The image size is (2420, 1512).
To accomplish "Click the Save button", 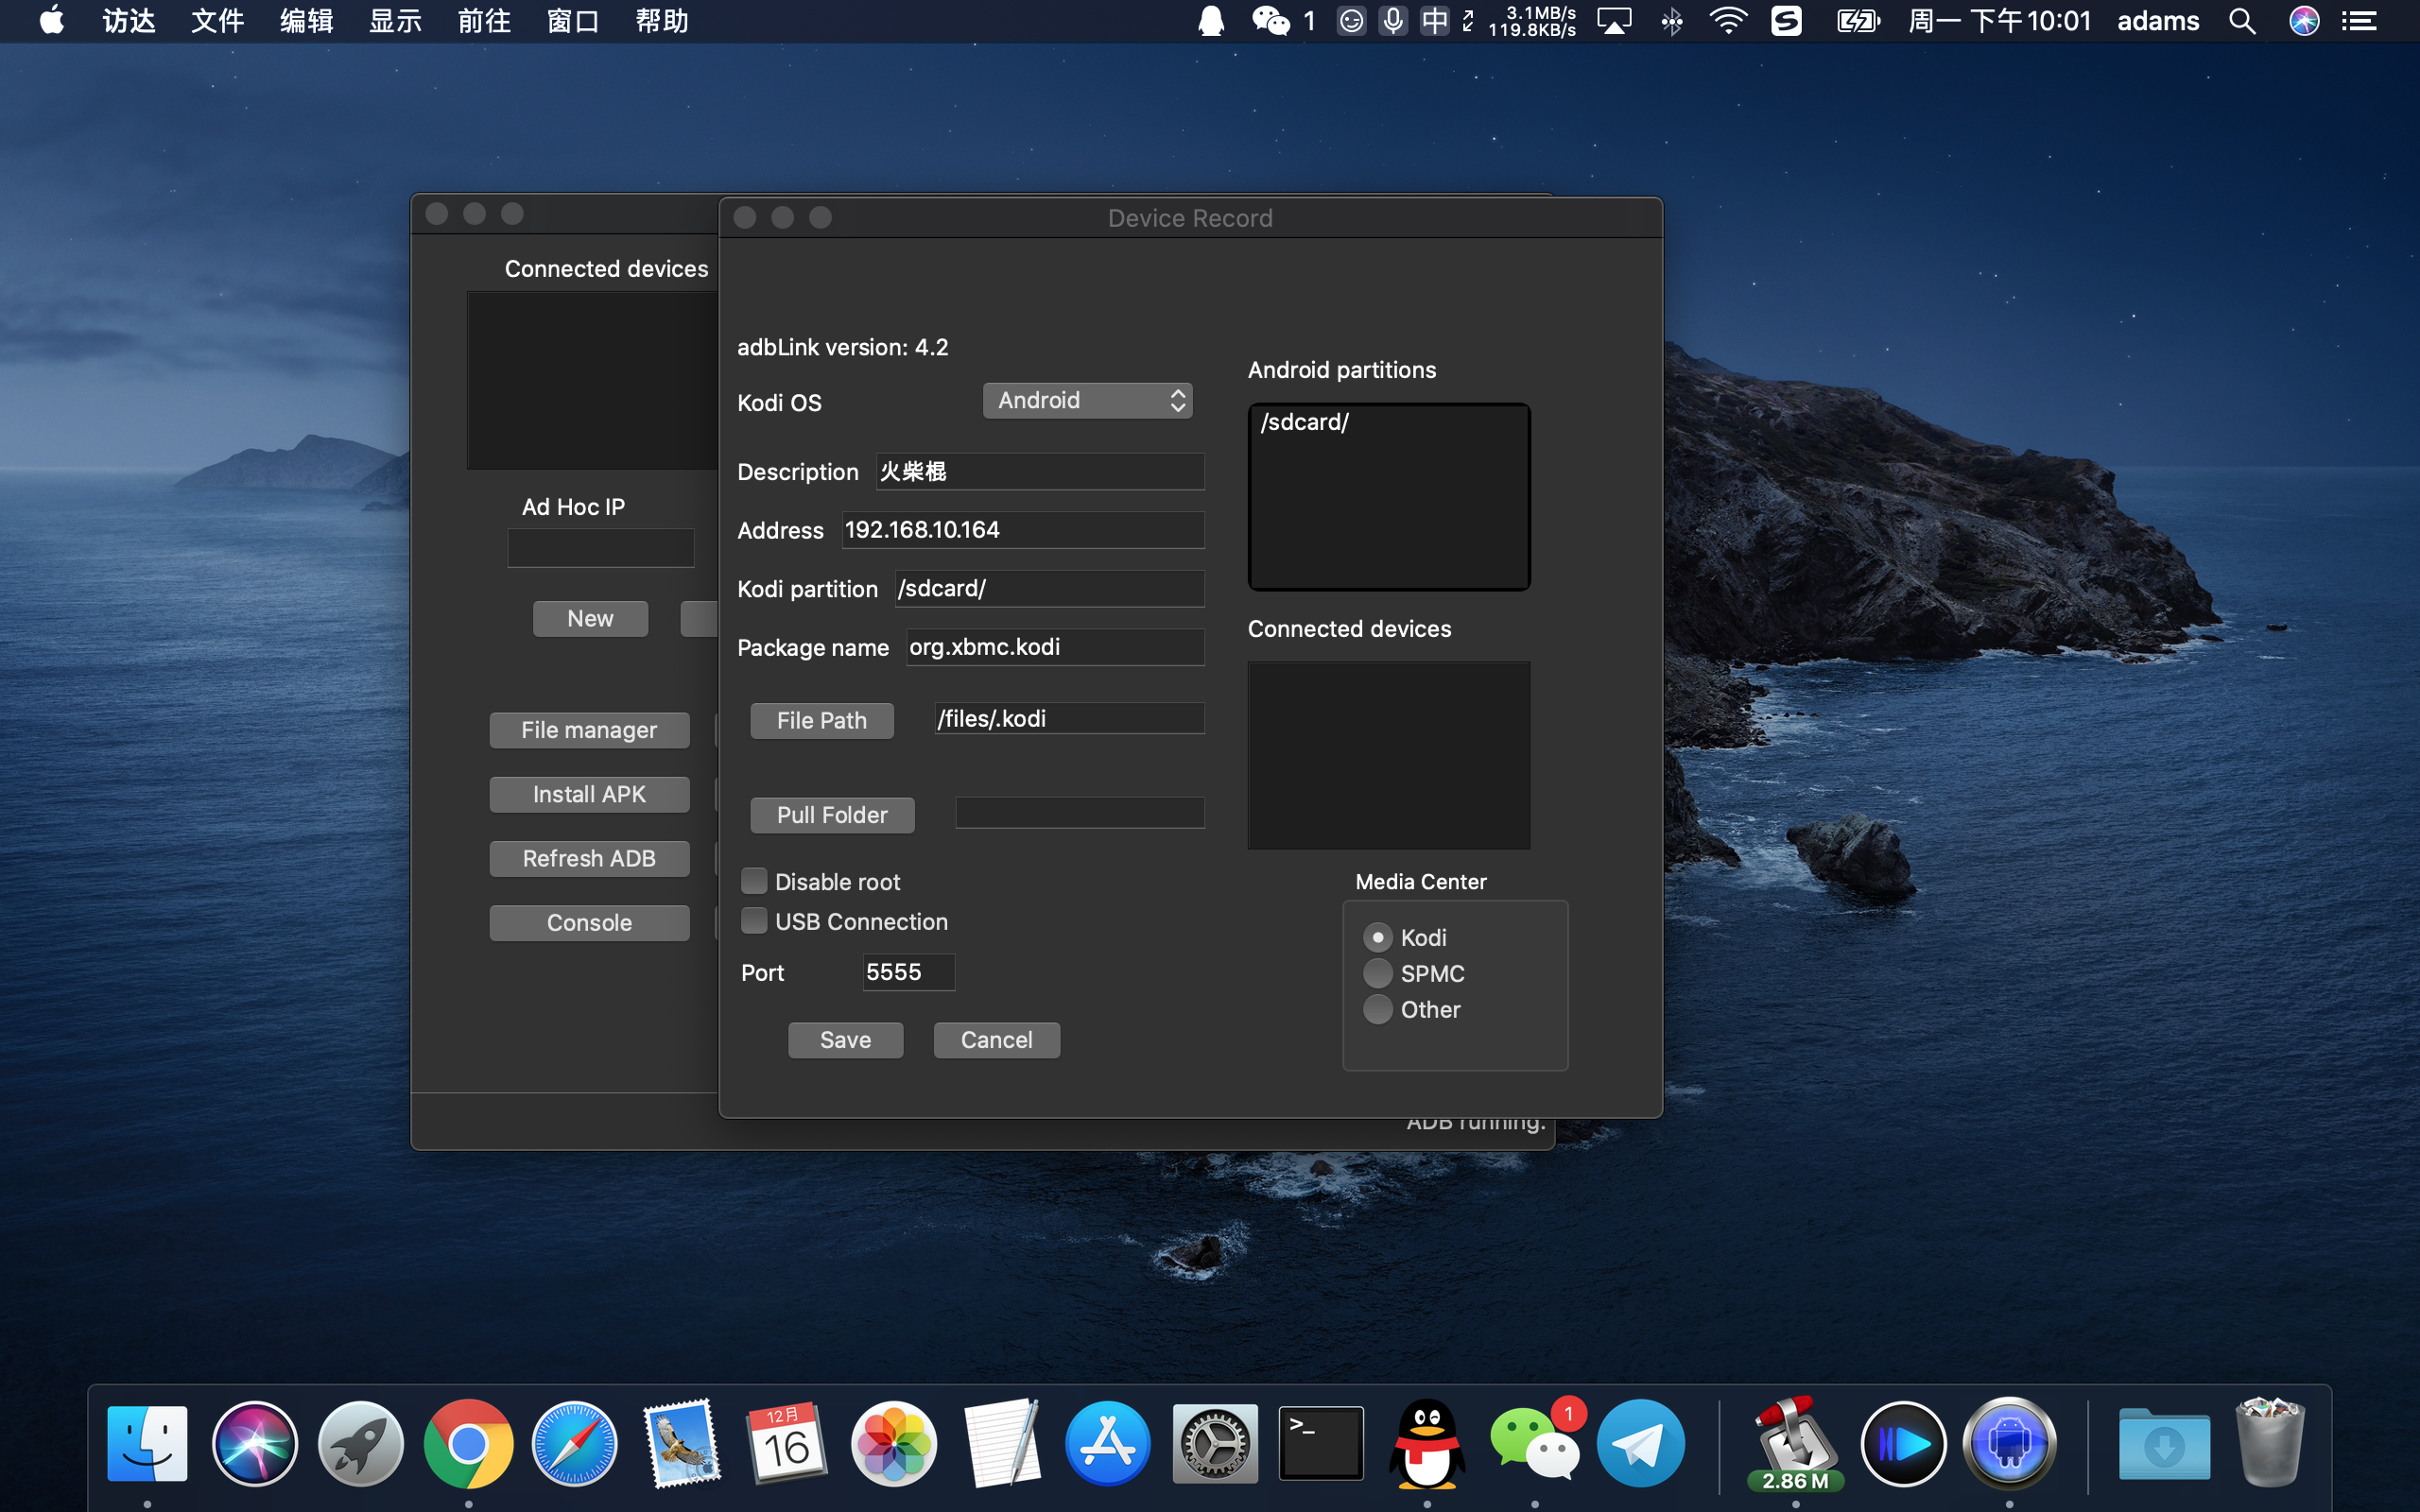I will [845, 1040].
